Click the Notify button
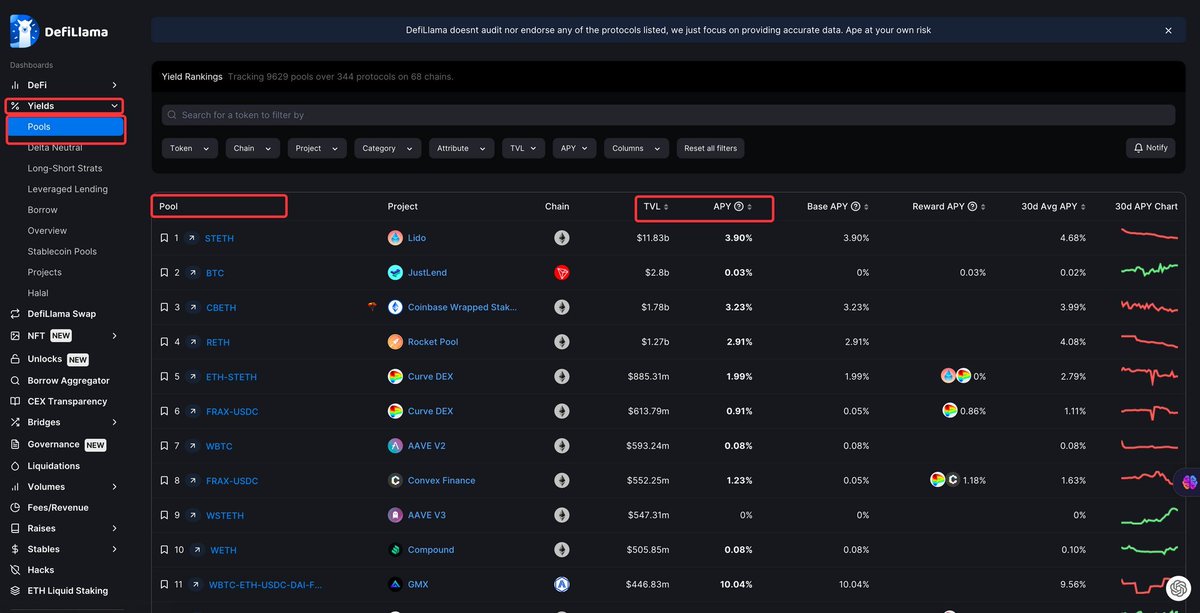Viewport: 1200px width, 613px height. coord(1150,148)
